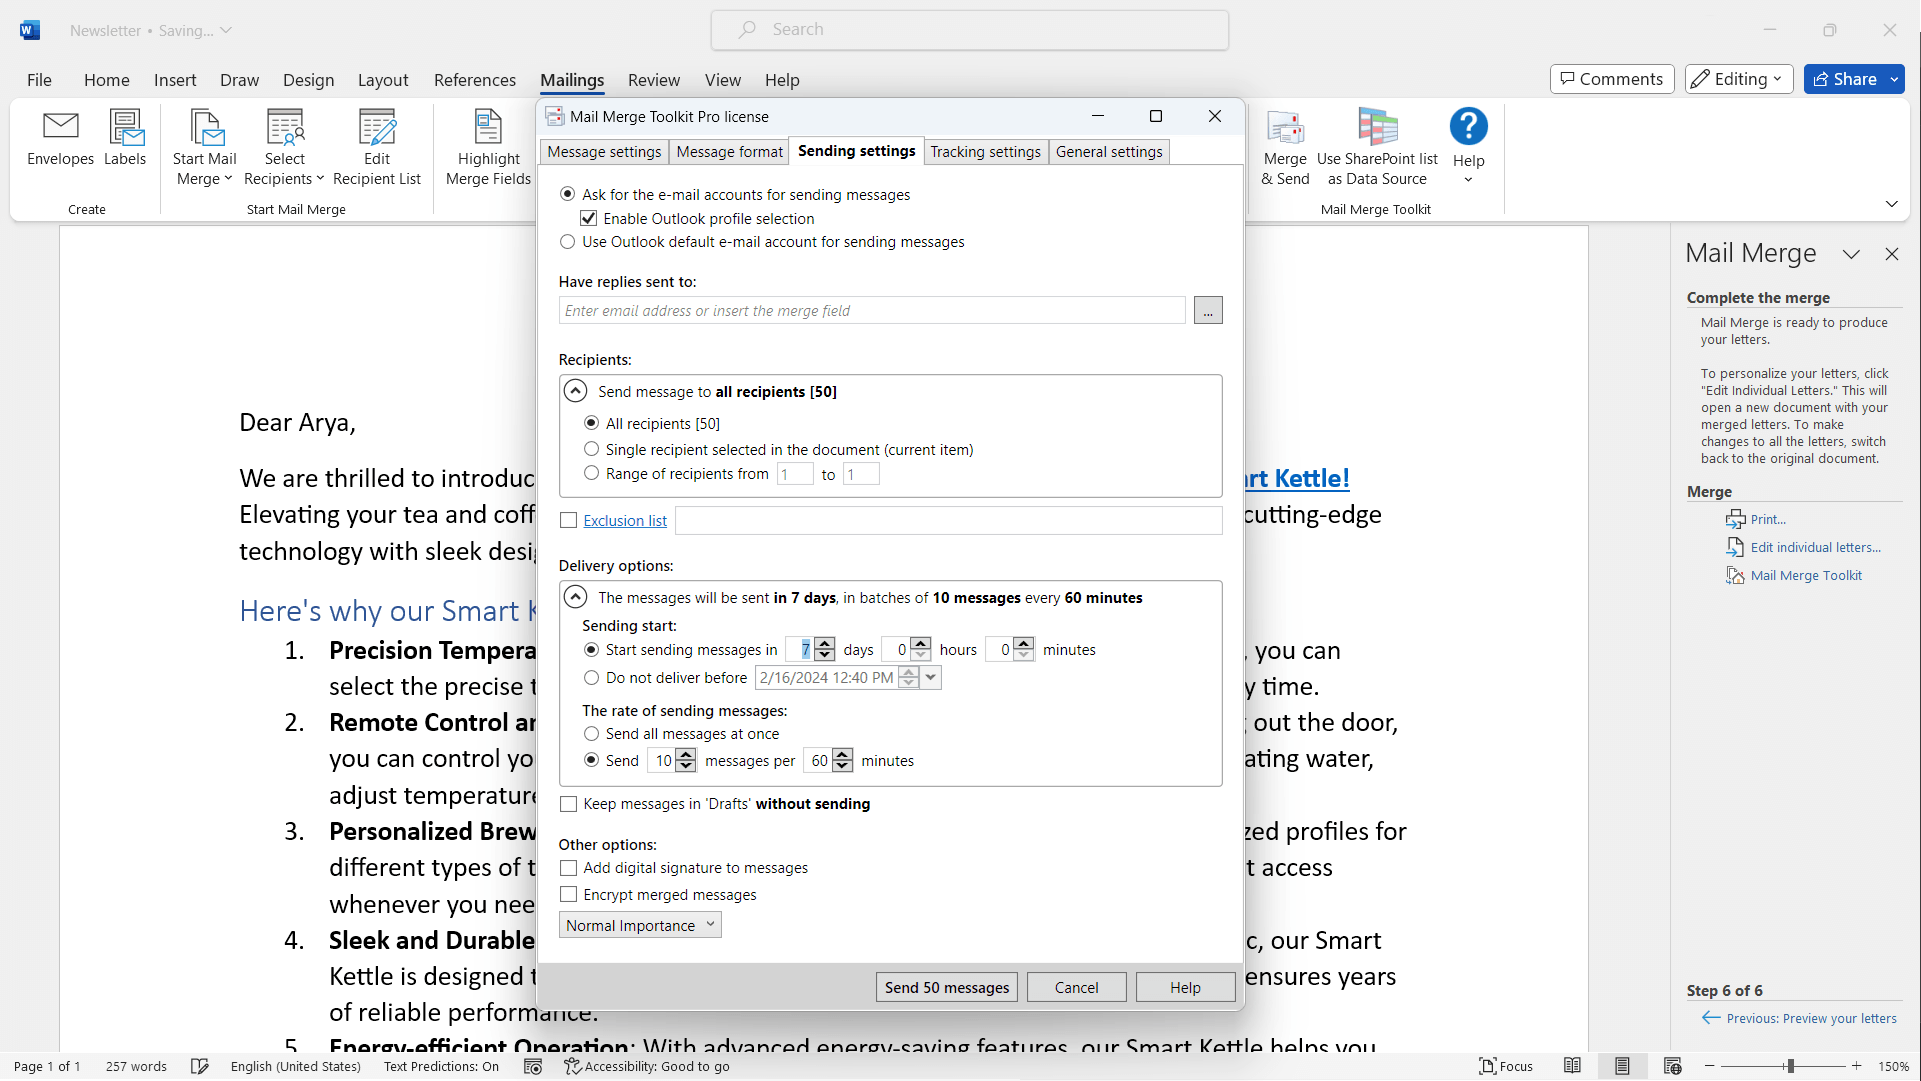Open the References ribbon tab

474,80
